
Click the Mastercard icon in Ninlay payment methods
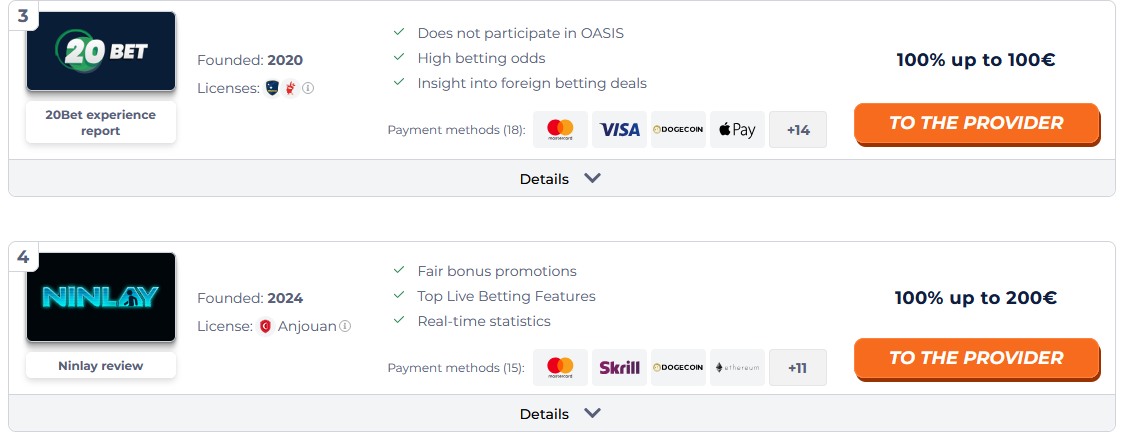(560, 368)
